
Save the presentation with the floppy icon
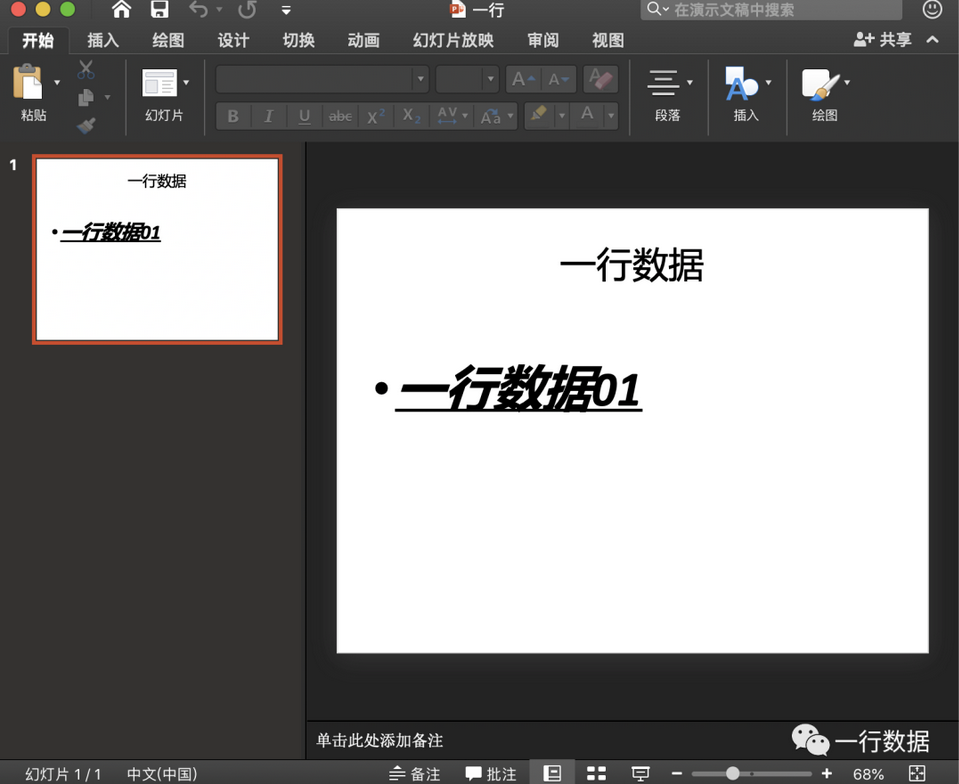(159, 9)
